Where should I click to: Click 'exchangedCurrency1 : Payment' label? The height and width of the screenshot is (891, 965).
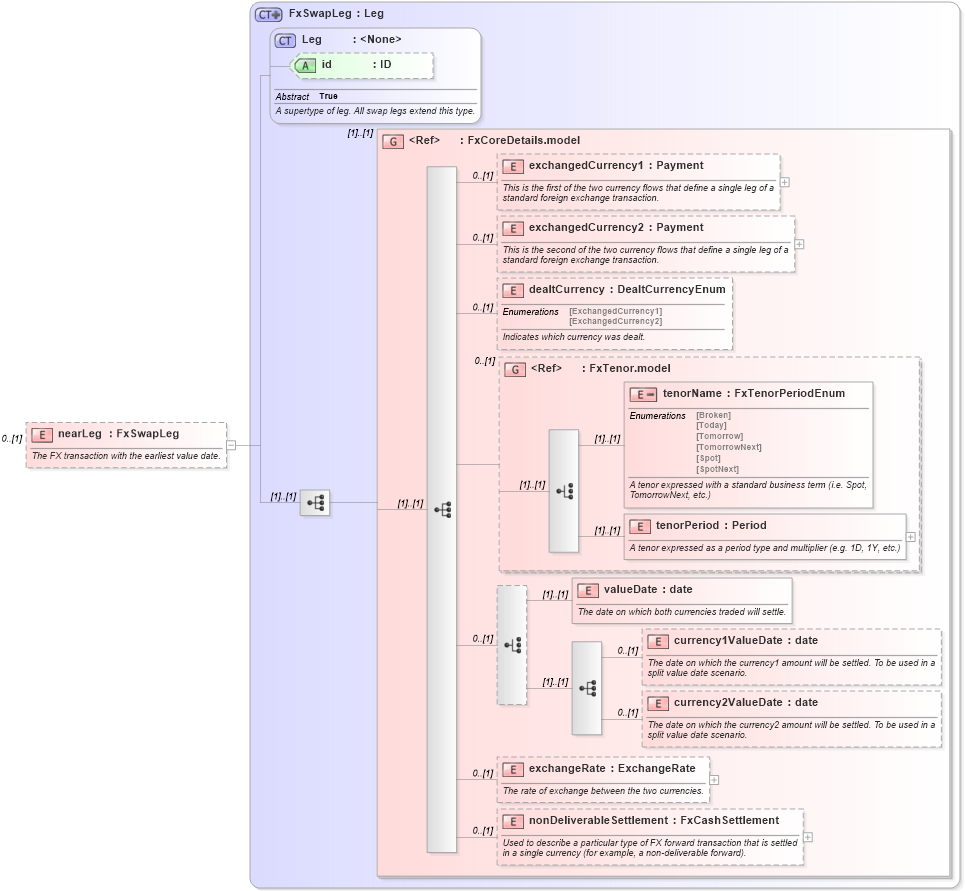[x=616, y=166]
